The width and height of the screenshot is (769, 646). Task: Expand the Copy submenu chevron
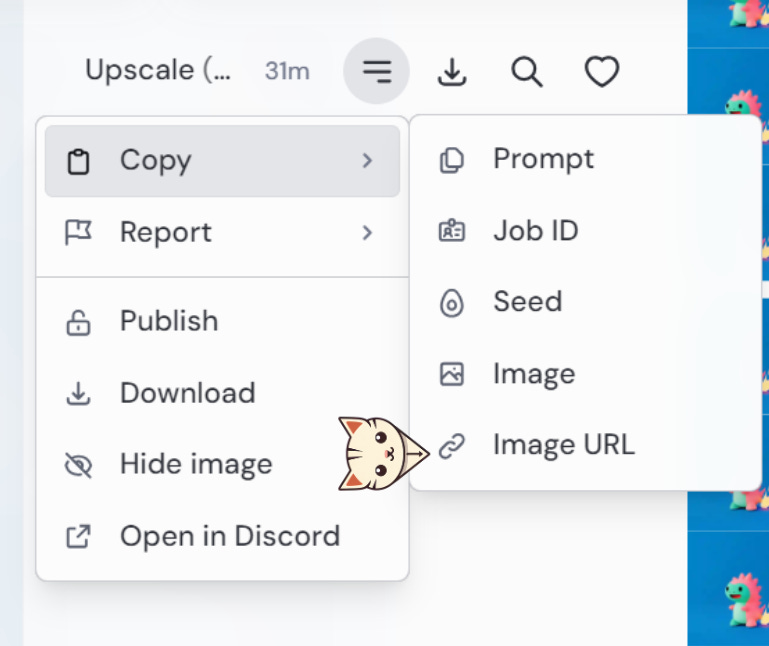click(367, 160)
